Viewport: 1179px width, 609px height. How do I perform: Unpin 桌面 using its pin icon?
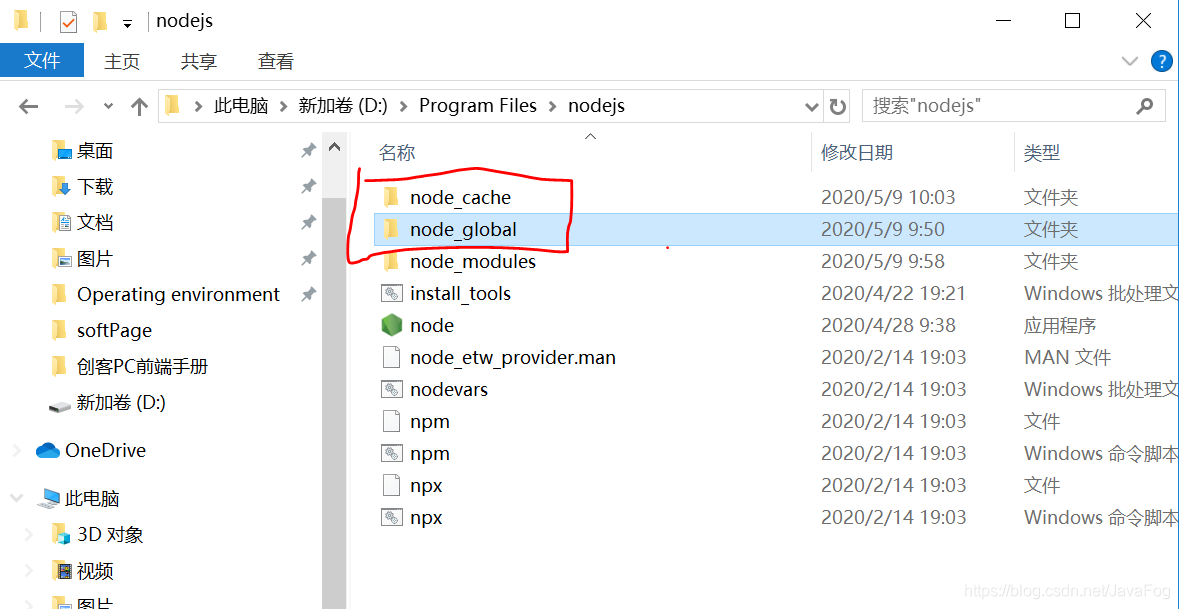[308, 151]
